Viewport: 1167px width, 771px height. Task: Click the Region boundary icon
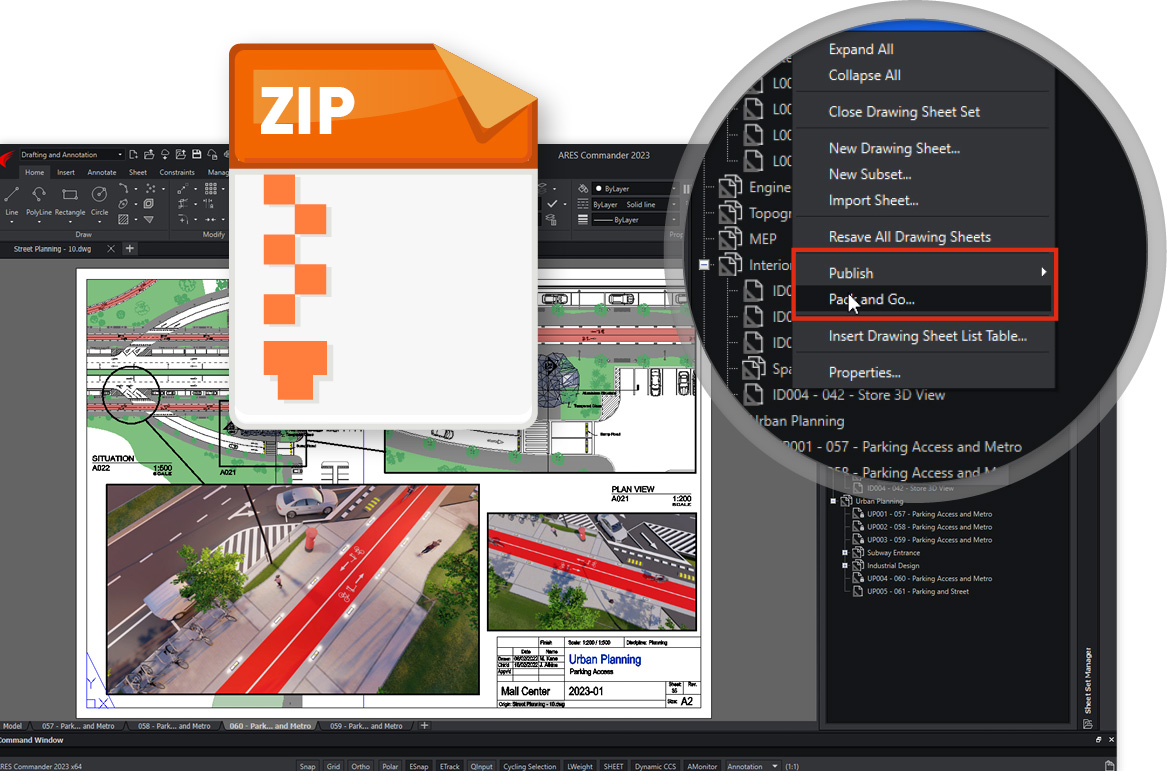pos(149,204)
